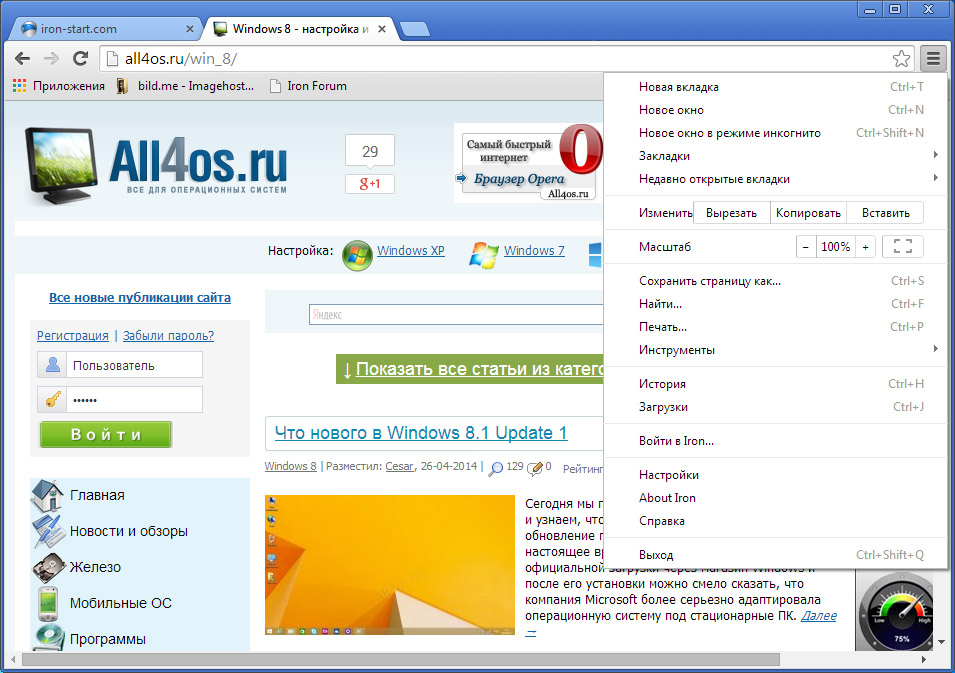Click the Мобильные ОС phone icon
This screenshot has width=955, height=673.
(x=48, y=603)
